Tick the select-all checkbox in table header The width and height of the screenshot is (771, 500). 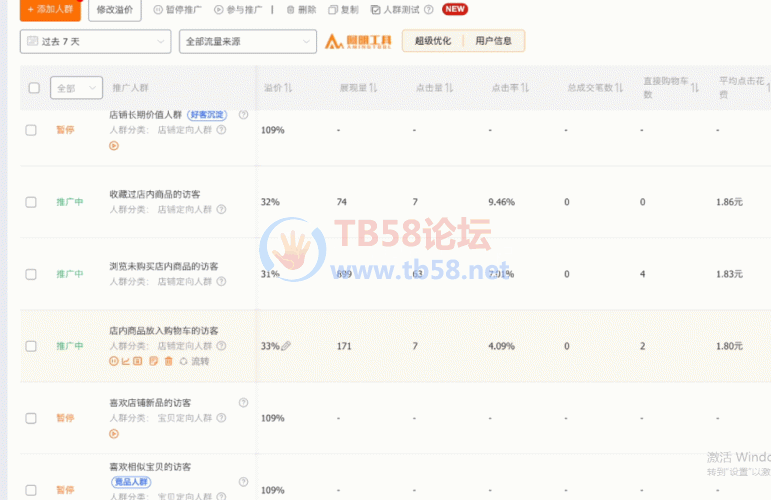tap(34, 88)
